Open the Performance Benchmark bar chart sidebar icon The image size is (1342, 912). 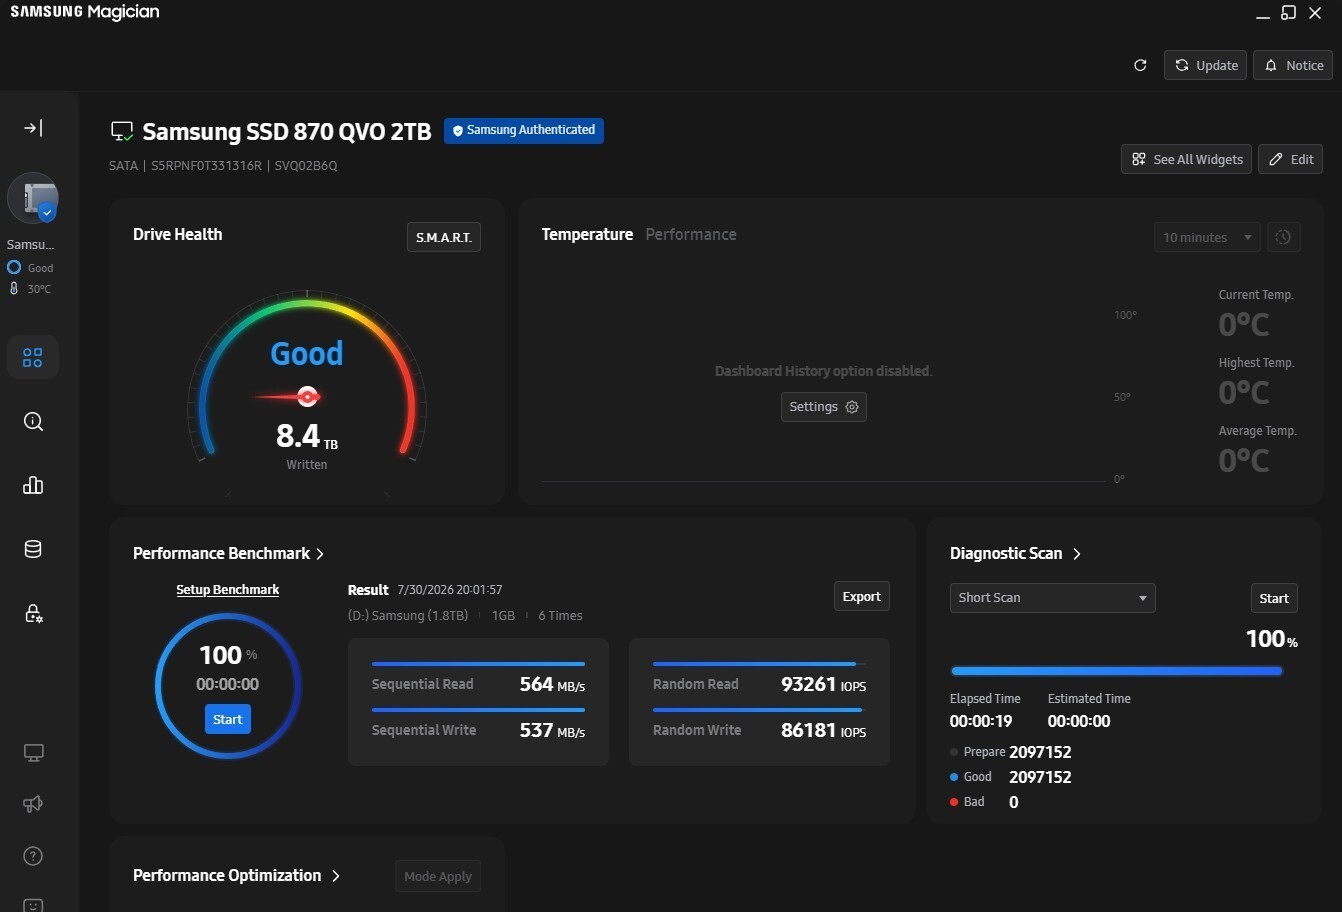coord(33,485)
